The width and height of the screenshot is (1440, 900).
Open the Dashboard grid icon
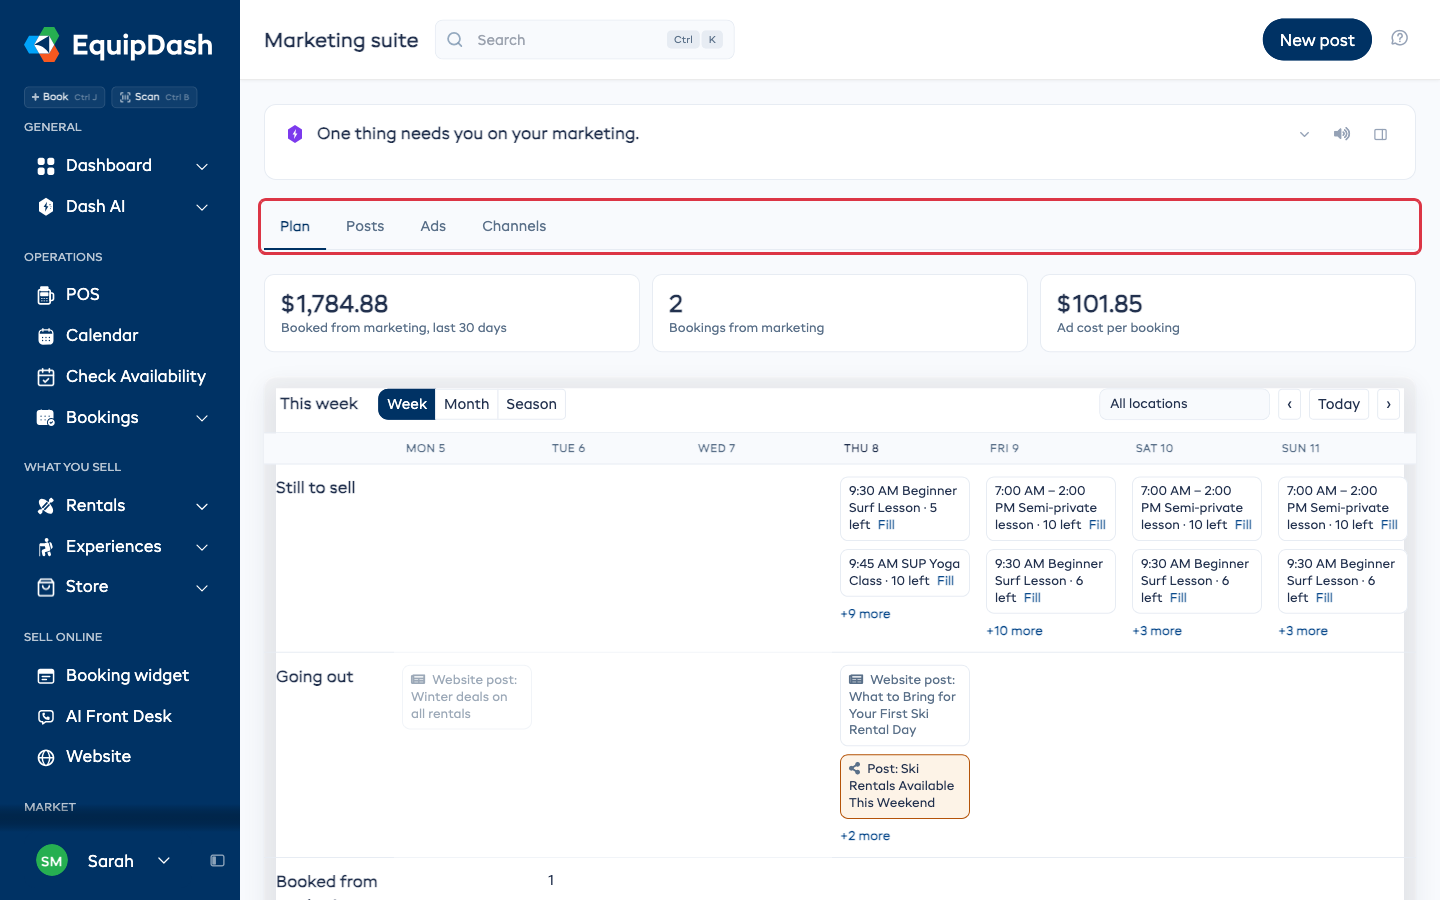click(x=46, y=166)
